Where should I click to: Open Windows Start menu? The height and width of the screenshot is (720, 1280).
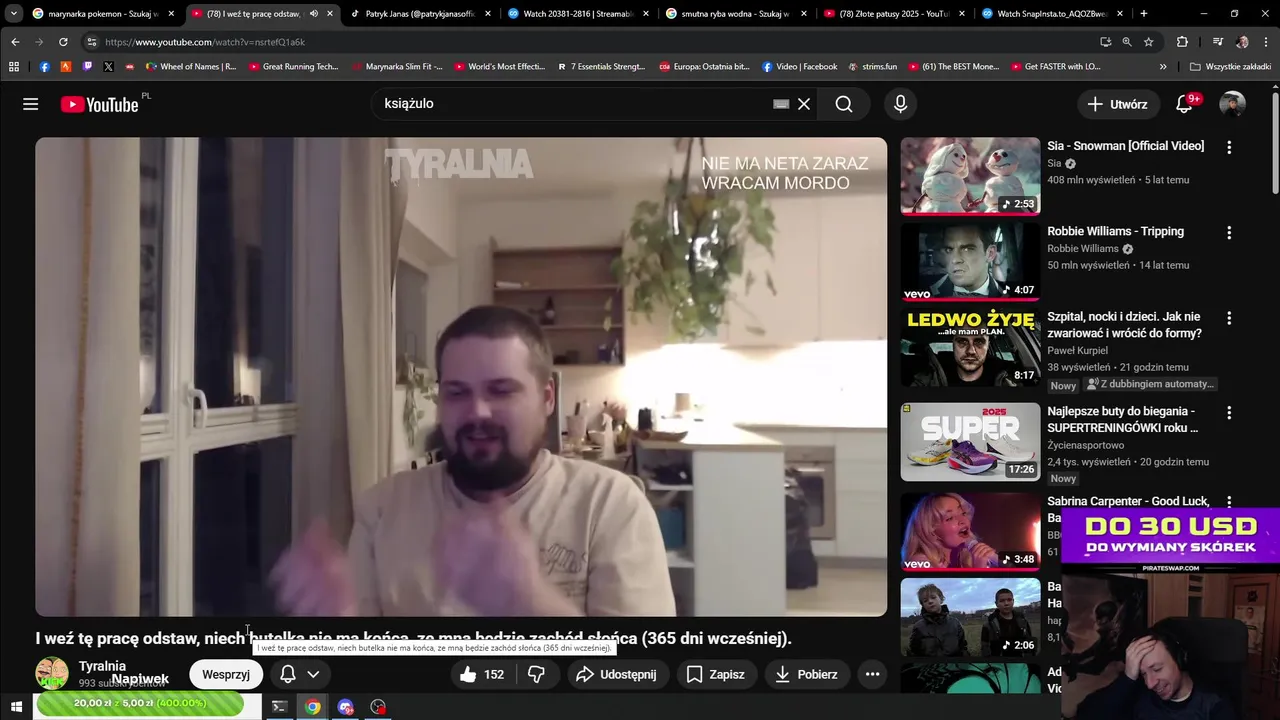coord(16,707)
